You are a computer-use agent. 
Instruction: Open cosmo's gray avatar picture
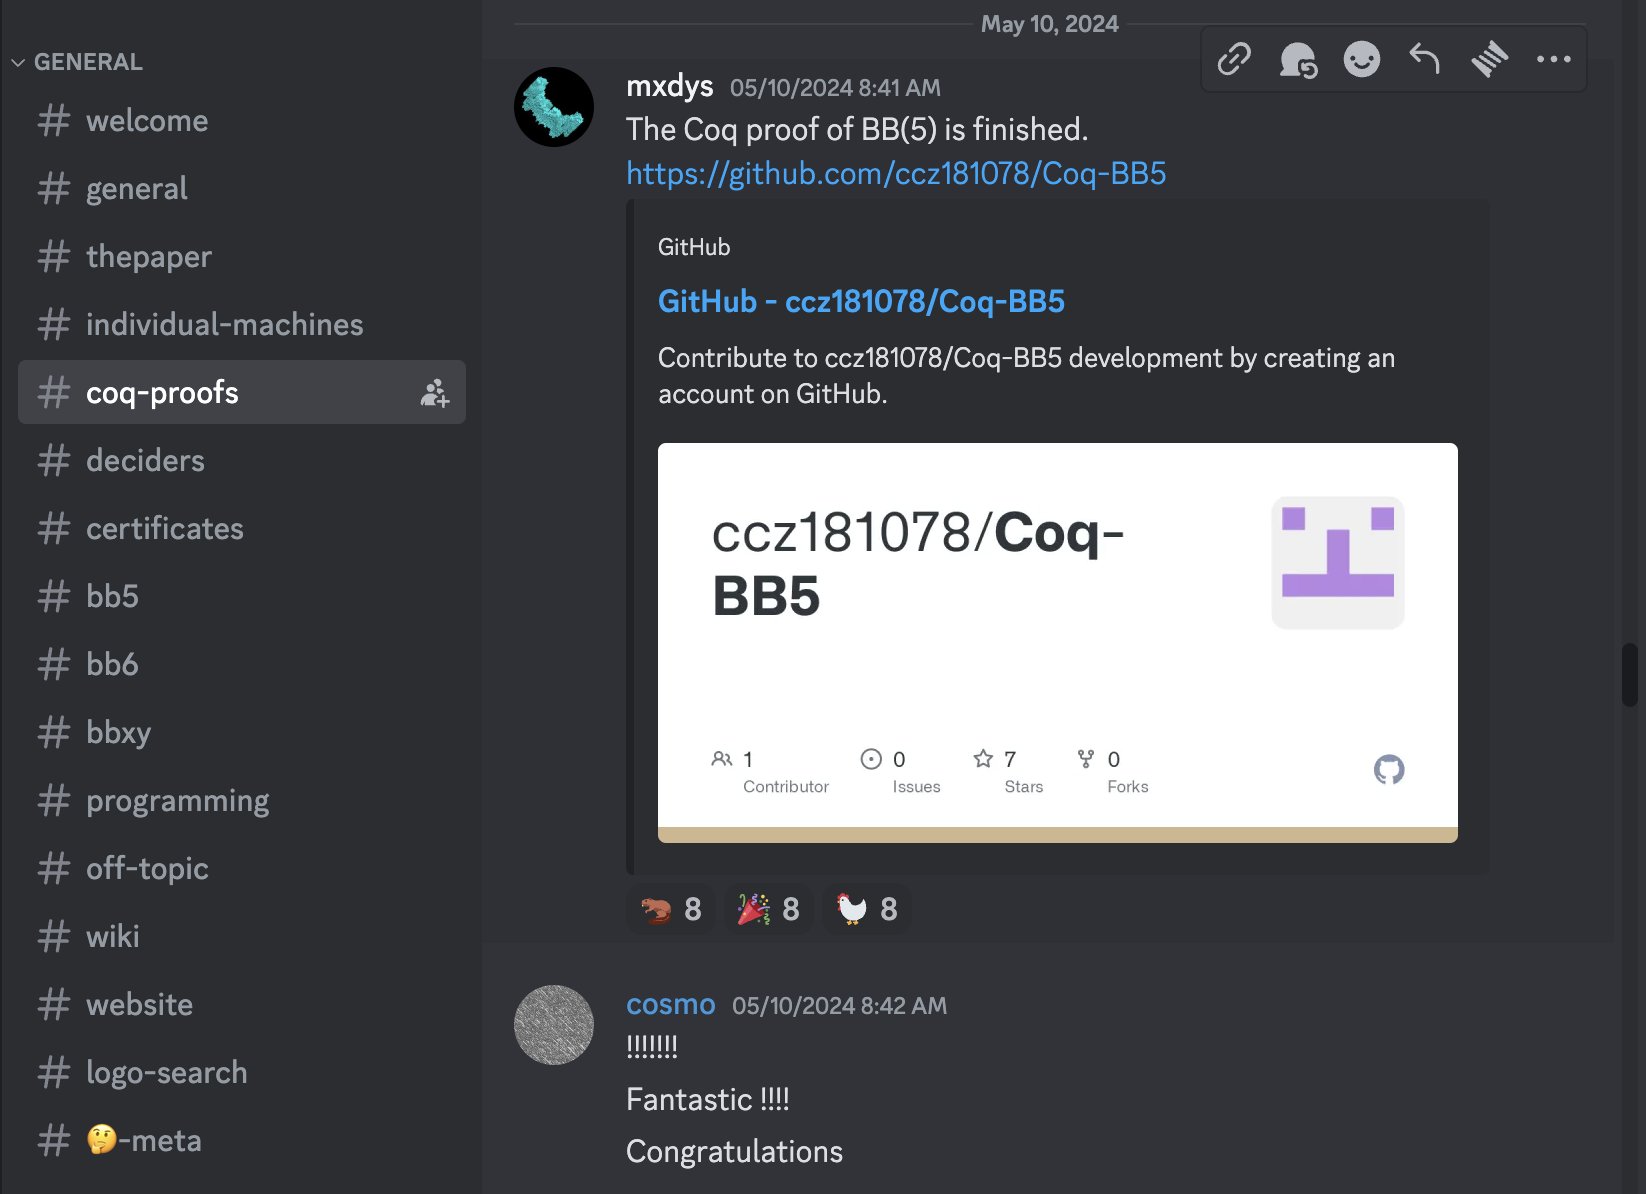[554, 1025]
